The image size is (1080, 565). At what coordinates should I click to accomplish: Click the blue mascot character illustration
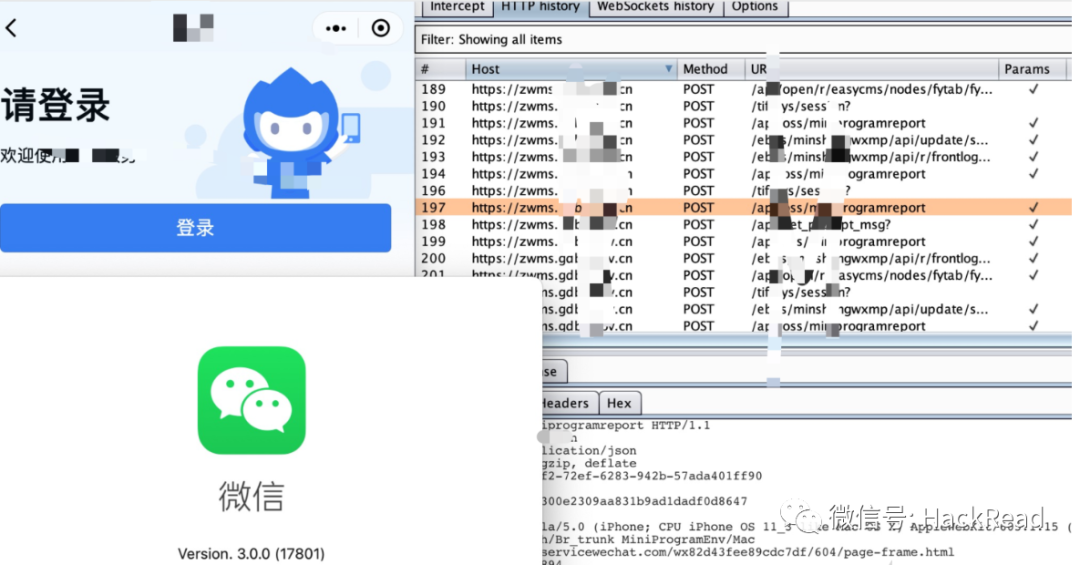click(x=296, y=132)
